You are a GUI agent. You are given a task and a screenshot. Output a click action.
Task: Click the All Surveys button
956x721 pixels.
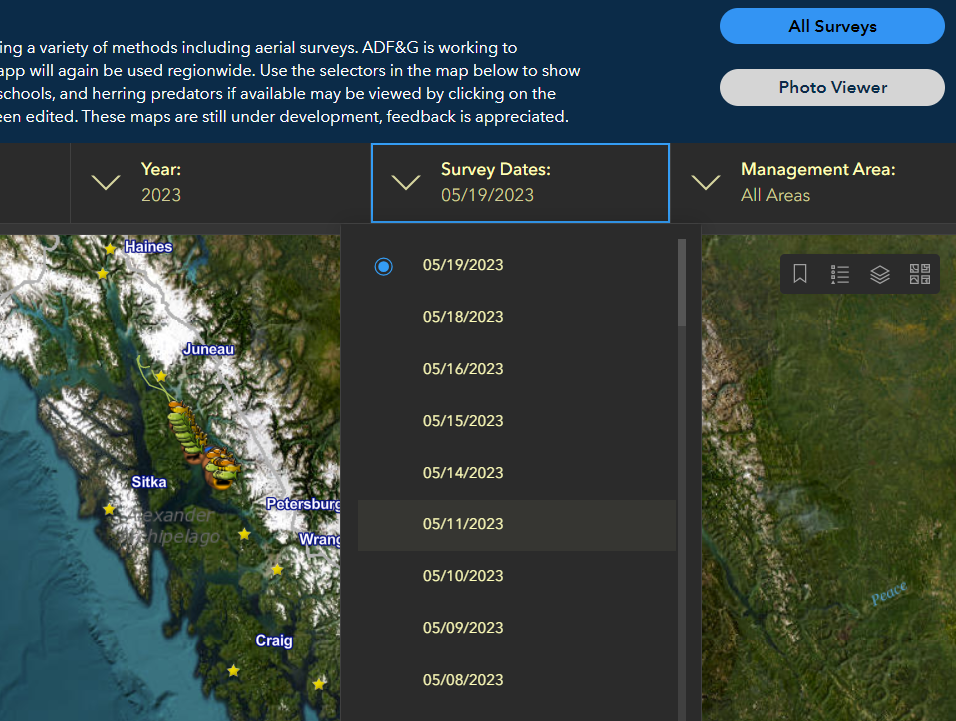coord(832,27)
